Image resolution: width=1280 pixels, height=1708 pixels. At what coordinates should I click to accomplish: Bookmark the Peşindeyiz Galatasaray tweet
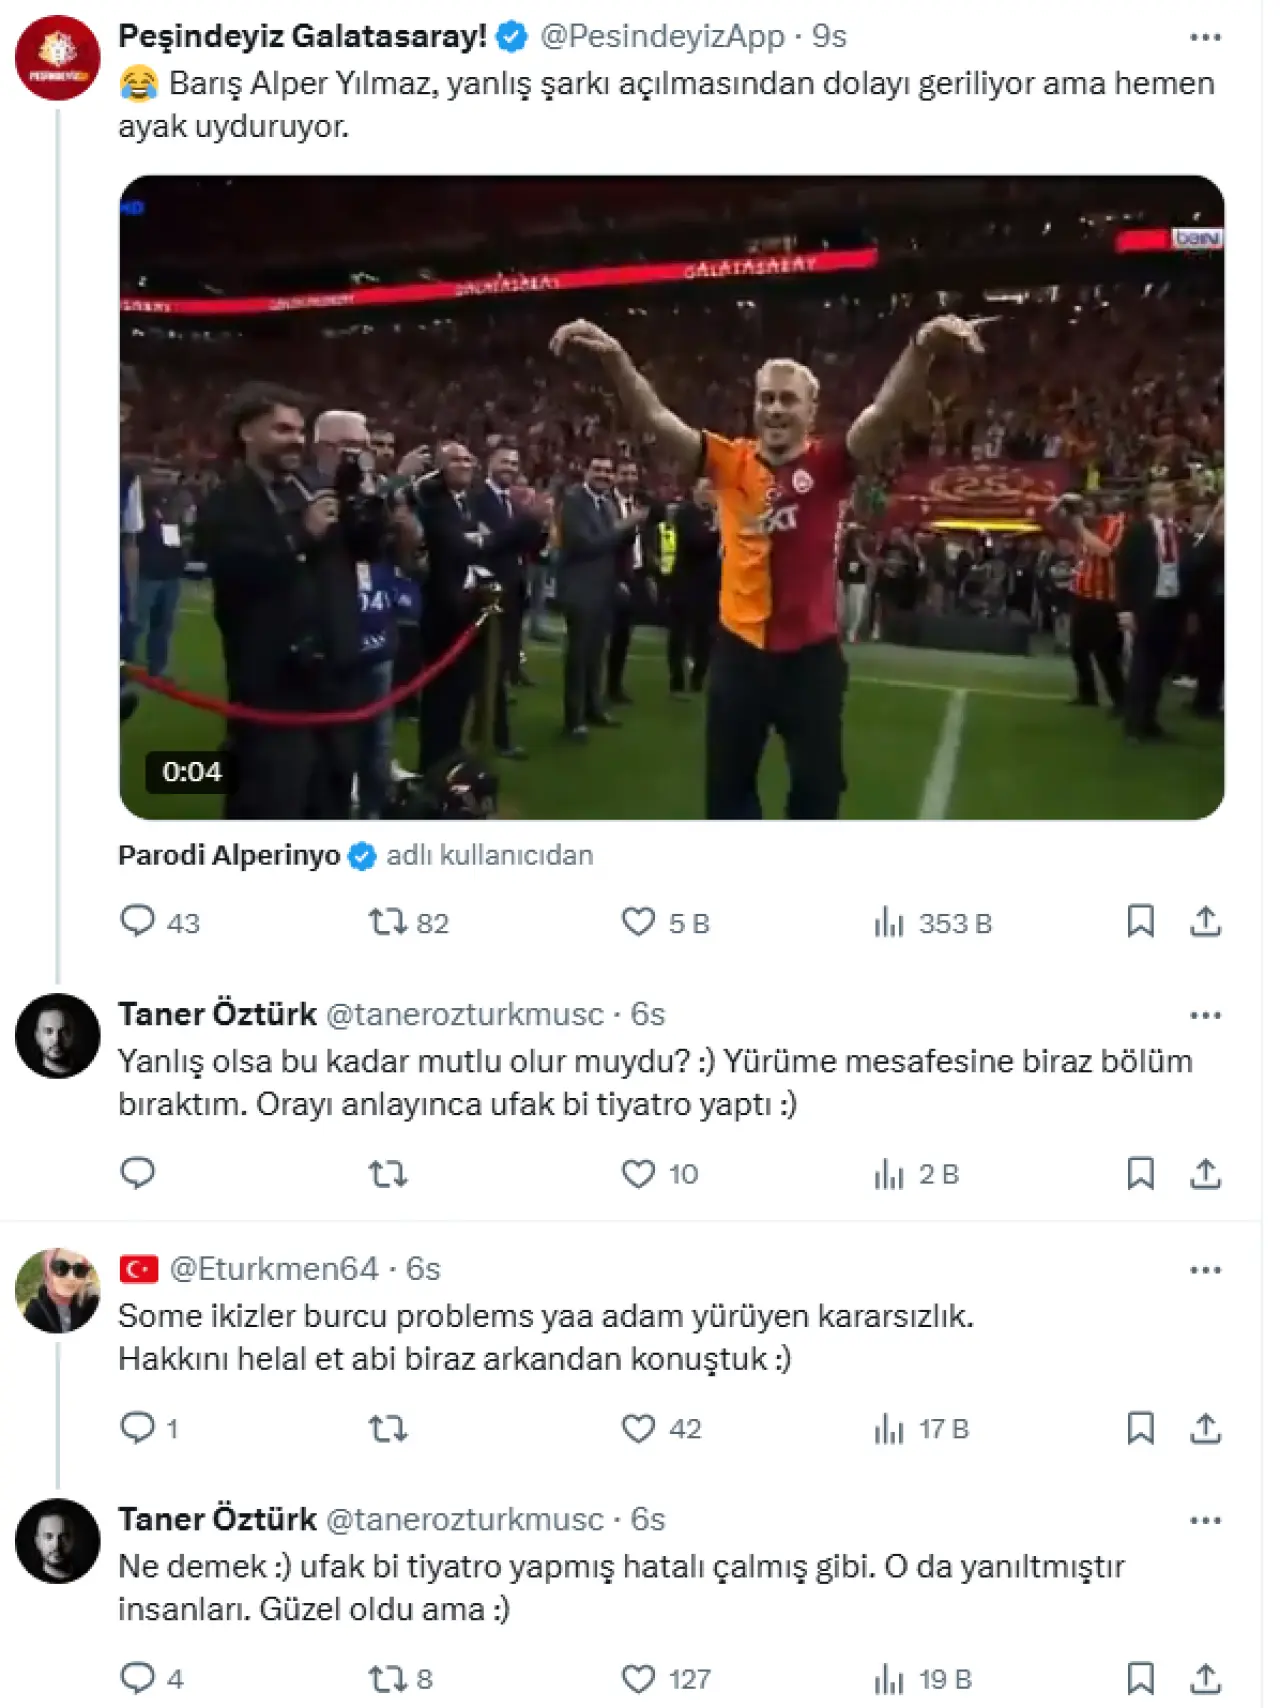(1140, 921)
